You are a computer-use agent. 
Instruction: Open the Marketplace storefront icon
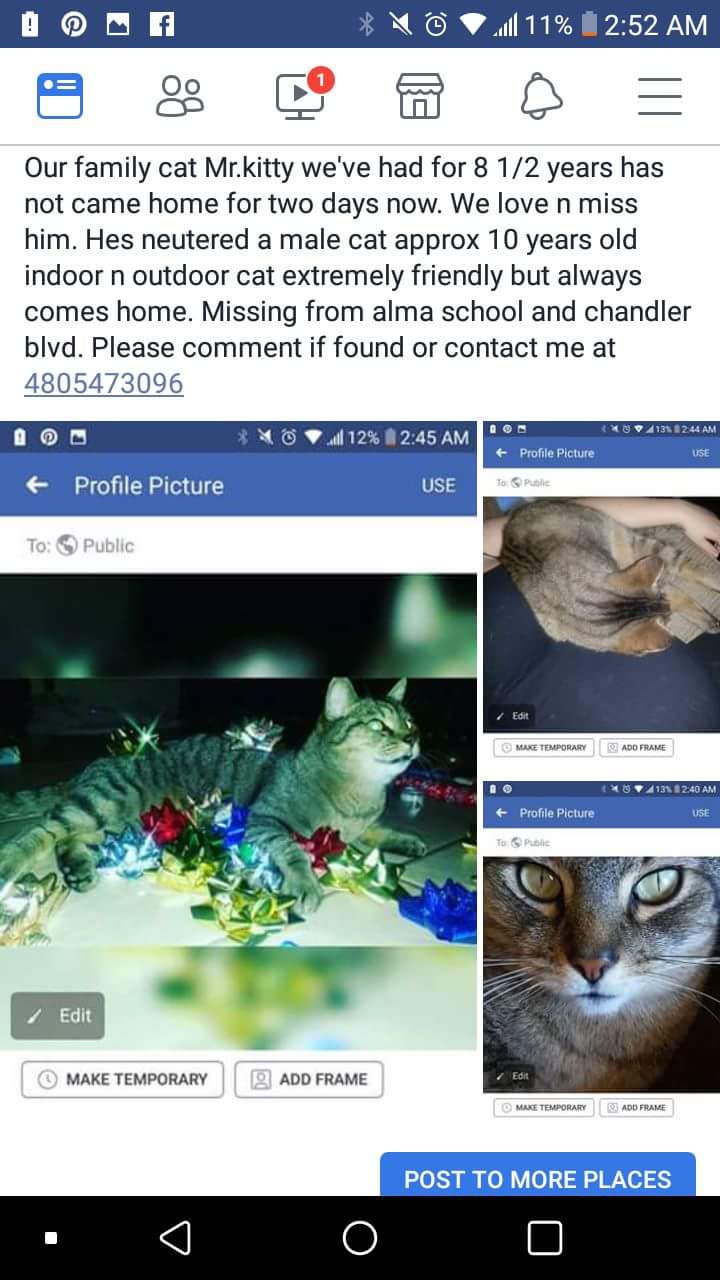[x=420, y=97]
